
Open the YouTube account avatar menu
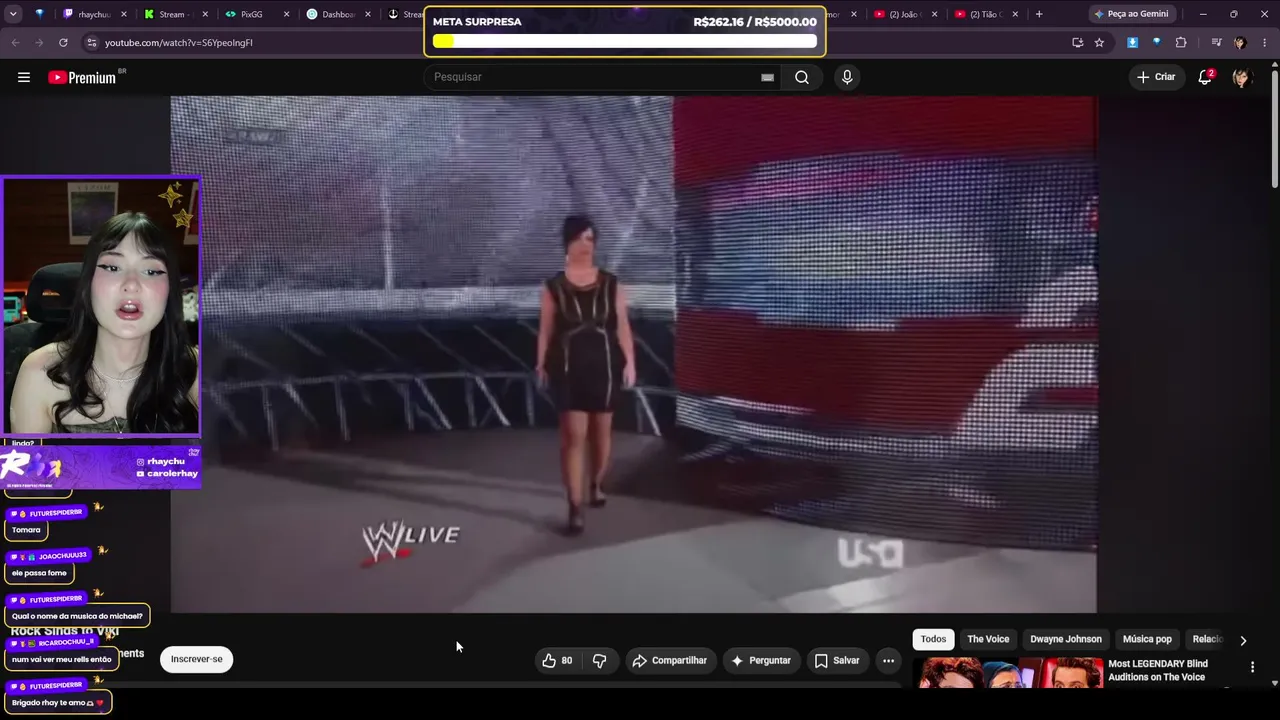(x=1242, y=77)
